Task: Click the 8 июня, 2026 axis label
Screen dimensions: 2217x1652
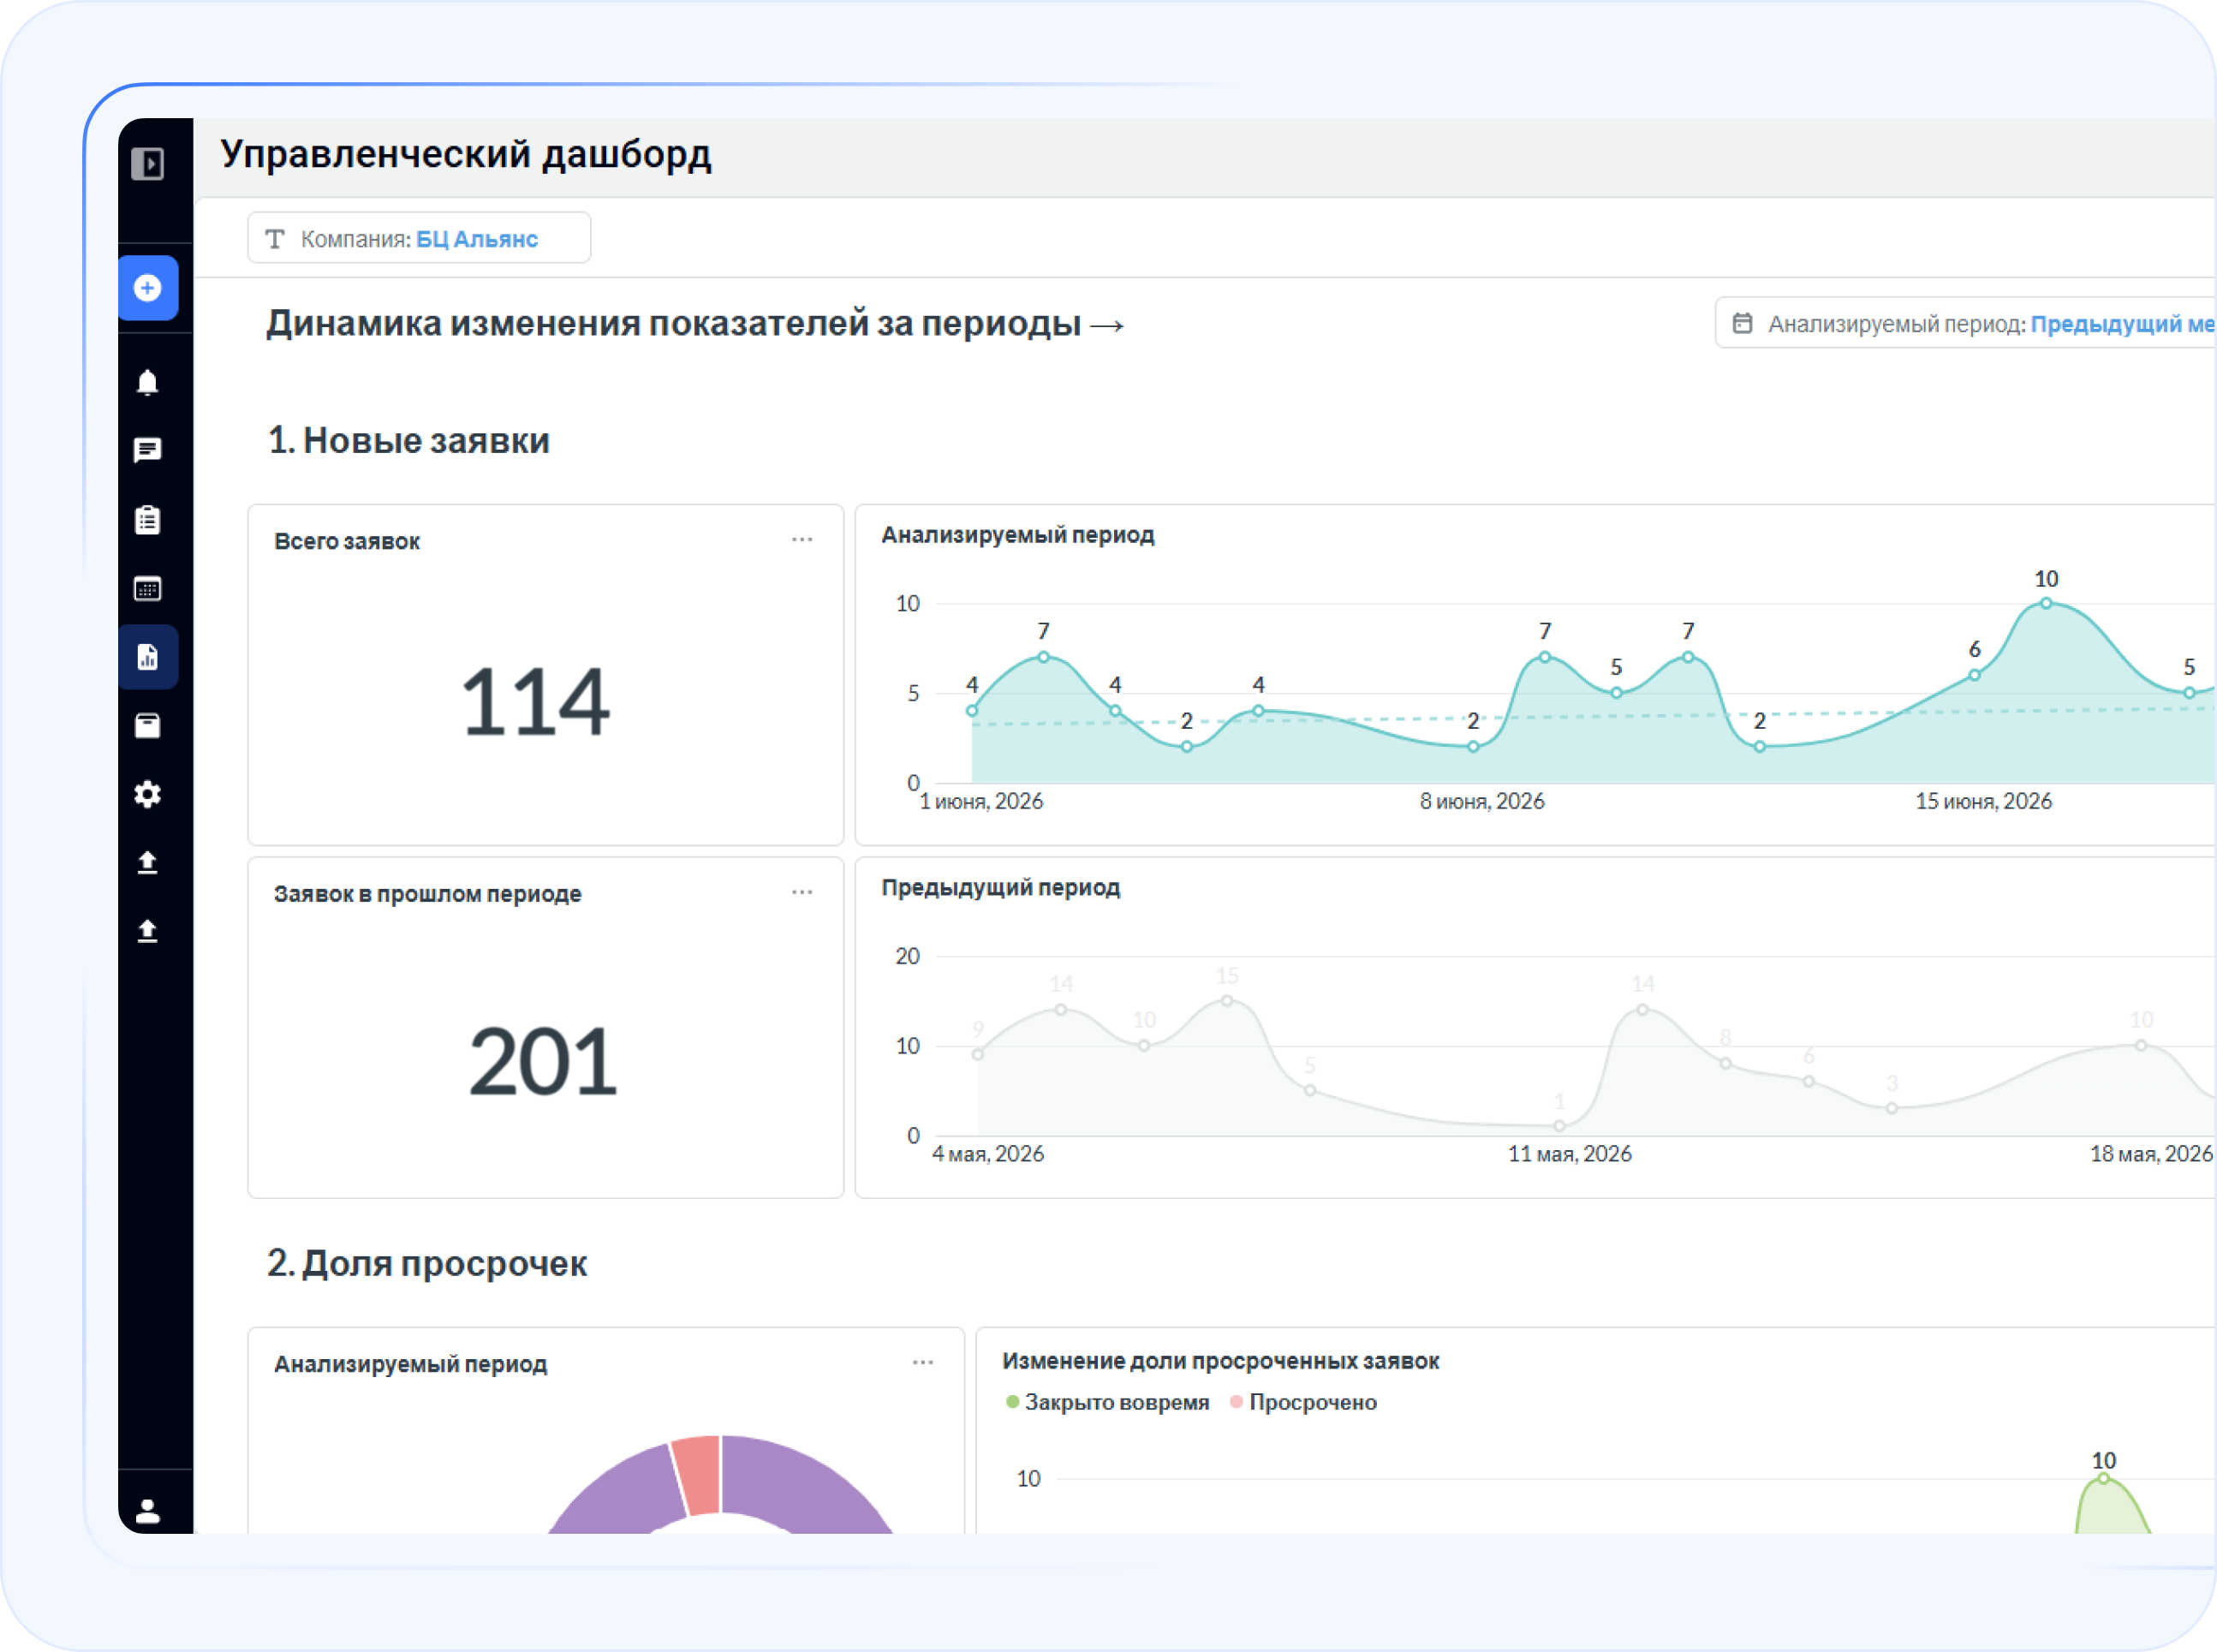Action: tap(1482, 801)
